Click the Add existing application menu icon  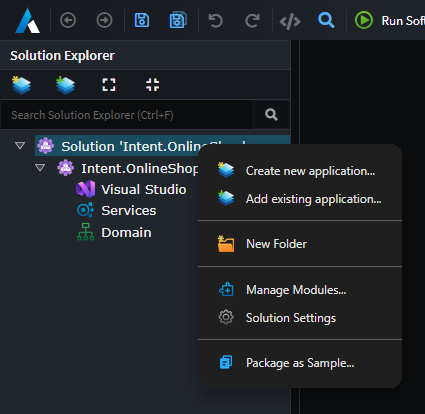(x=226, y=198)
